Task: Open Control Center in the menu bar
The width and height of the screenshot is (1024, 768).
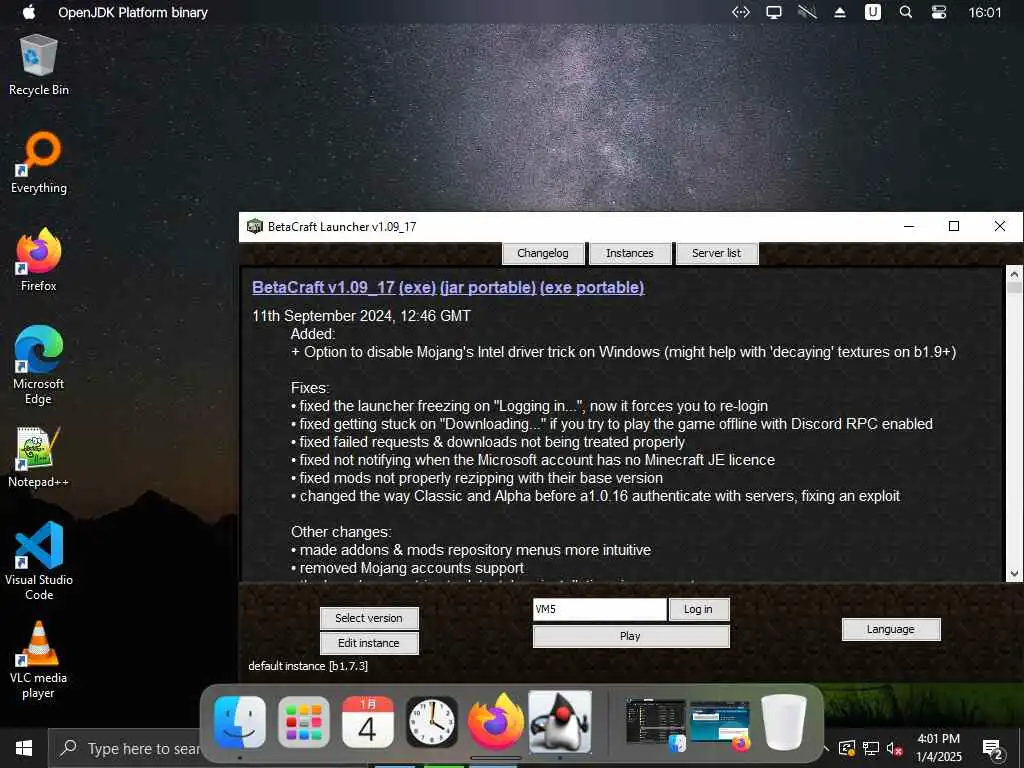Action: [938, 12]
